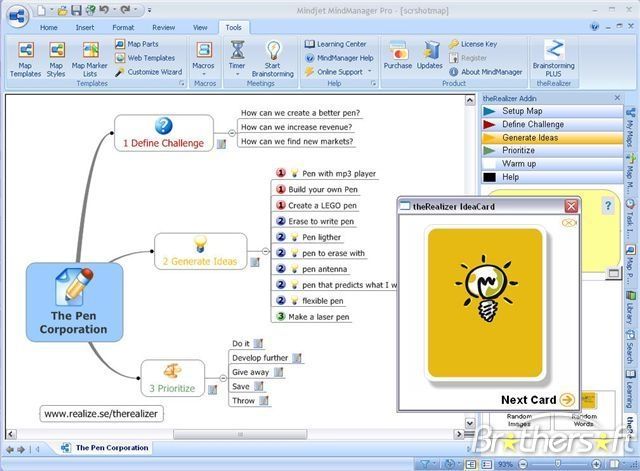This screenshot has height=471, width=640.
Task: Click the www.realize.se/therealizer topic
Action: (x=101, y=414)
